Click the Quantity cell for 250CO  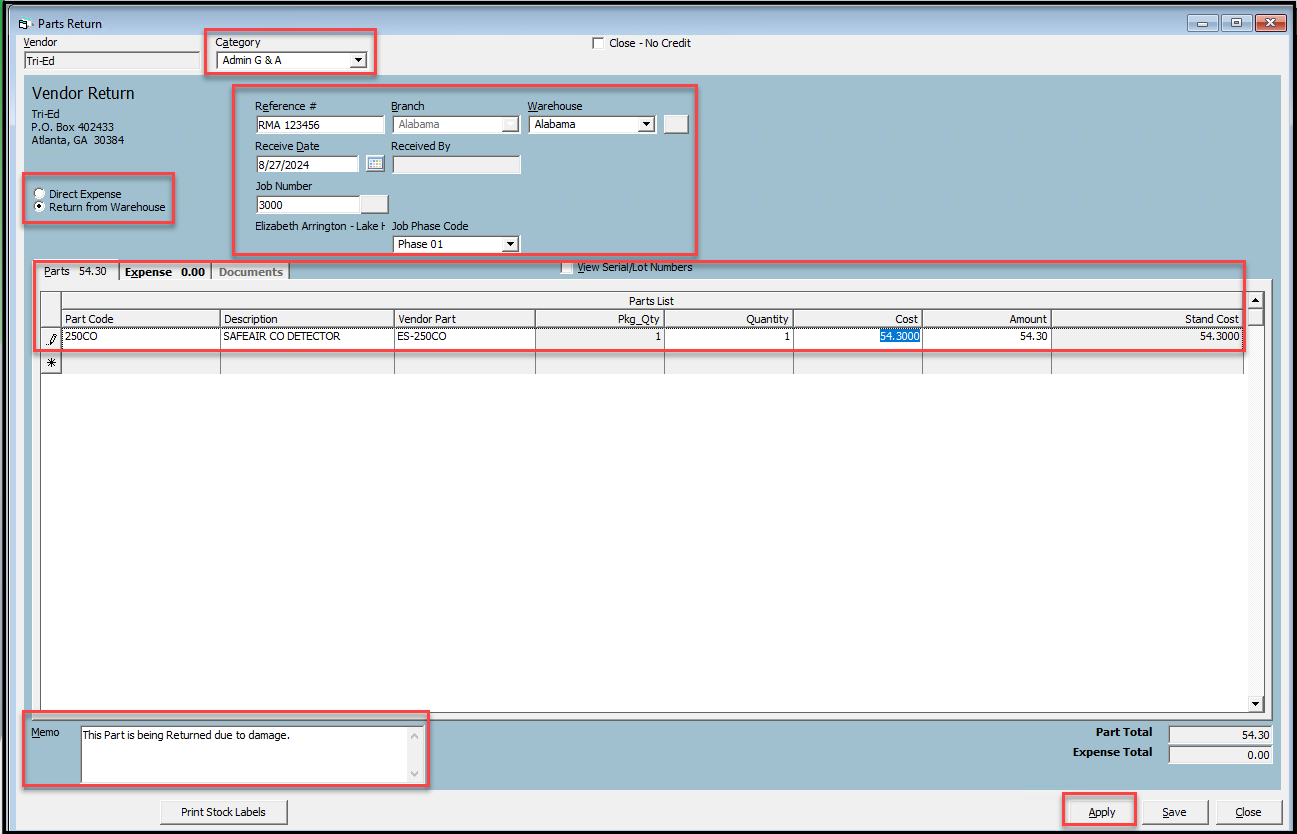(729, 337)
